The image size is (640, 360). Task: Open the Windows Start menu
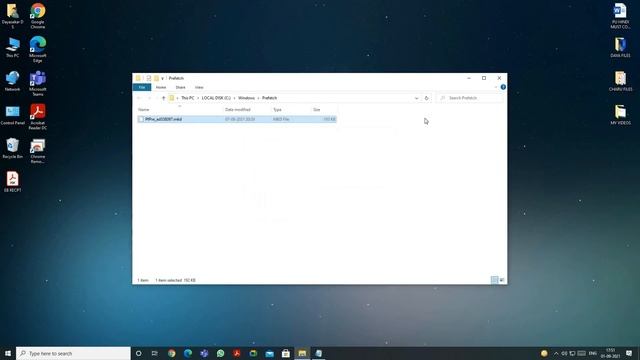point(8,353)
